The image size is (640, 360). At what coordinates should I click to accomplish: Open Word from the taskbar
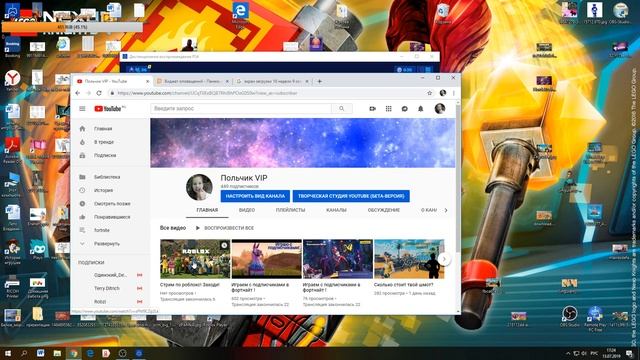pyautogui.click(x=40, y=353)
